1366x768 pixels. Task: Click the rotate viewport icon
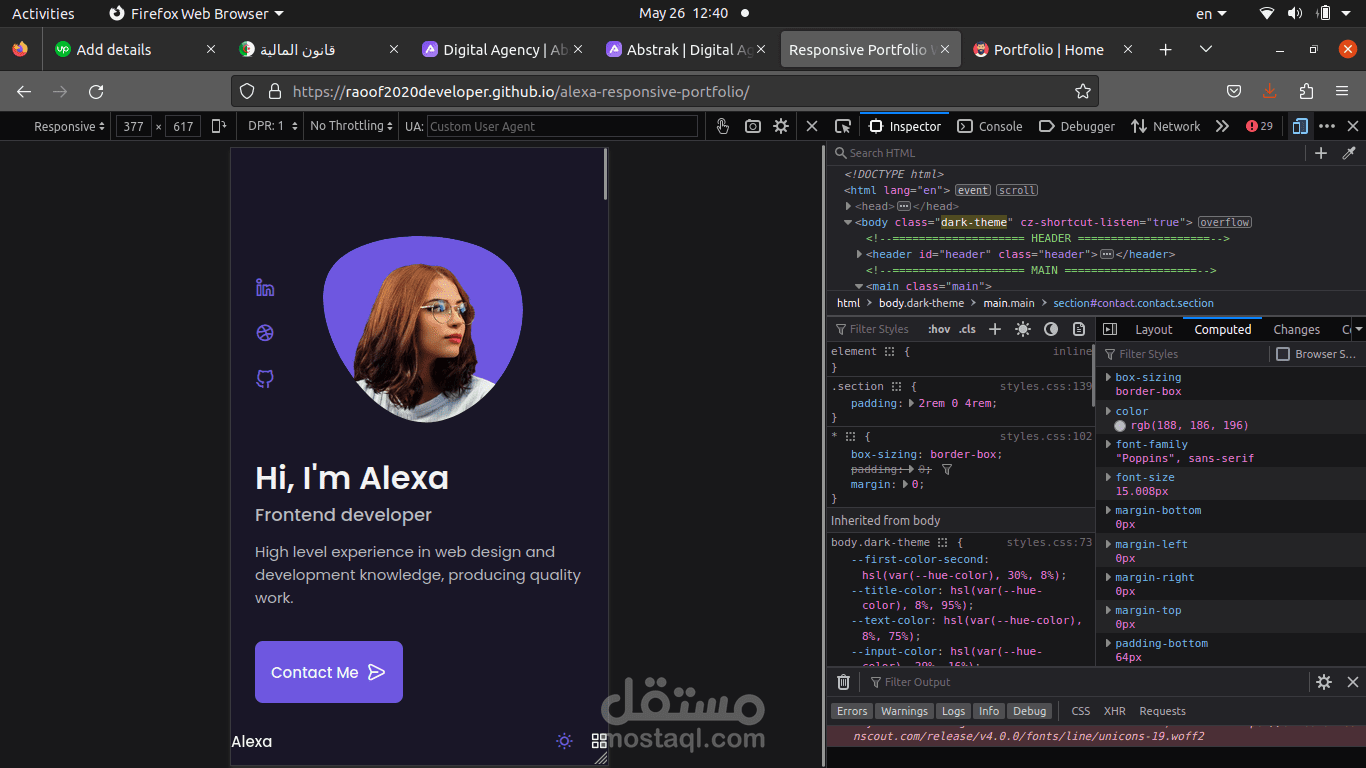[x=219, y=126]
